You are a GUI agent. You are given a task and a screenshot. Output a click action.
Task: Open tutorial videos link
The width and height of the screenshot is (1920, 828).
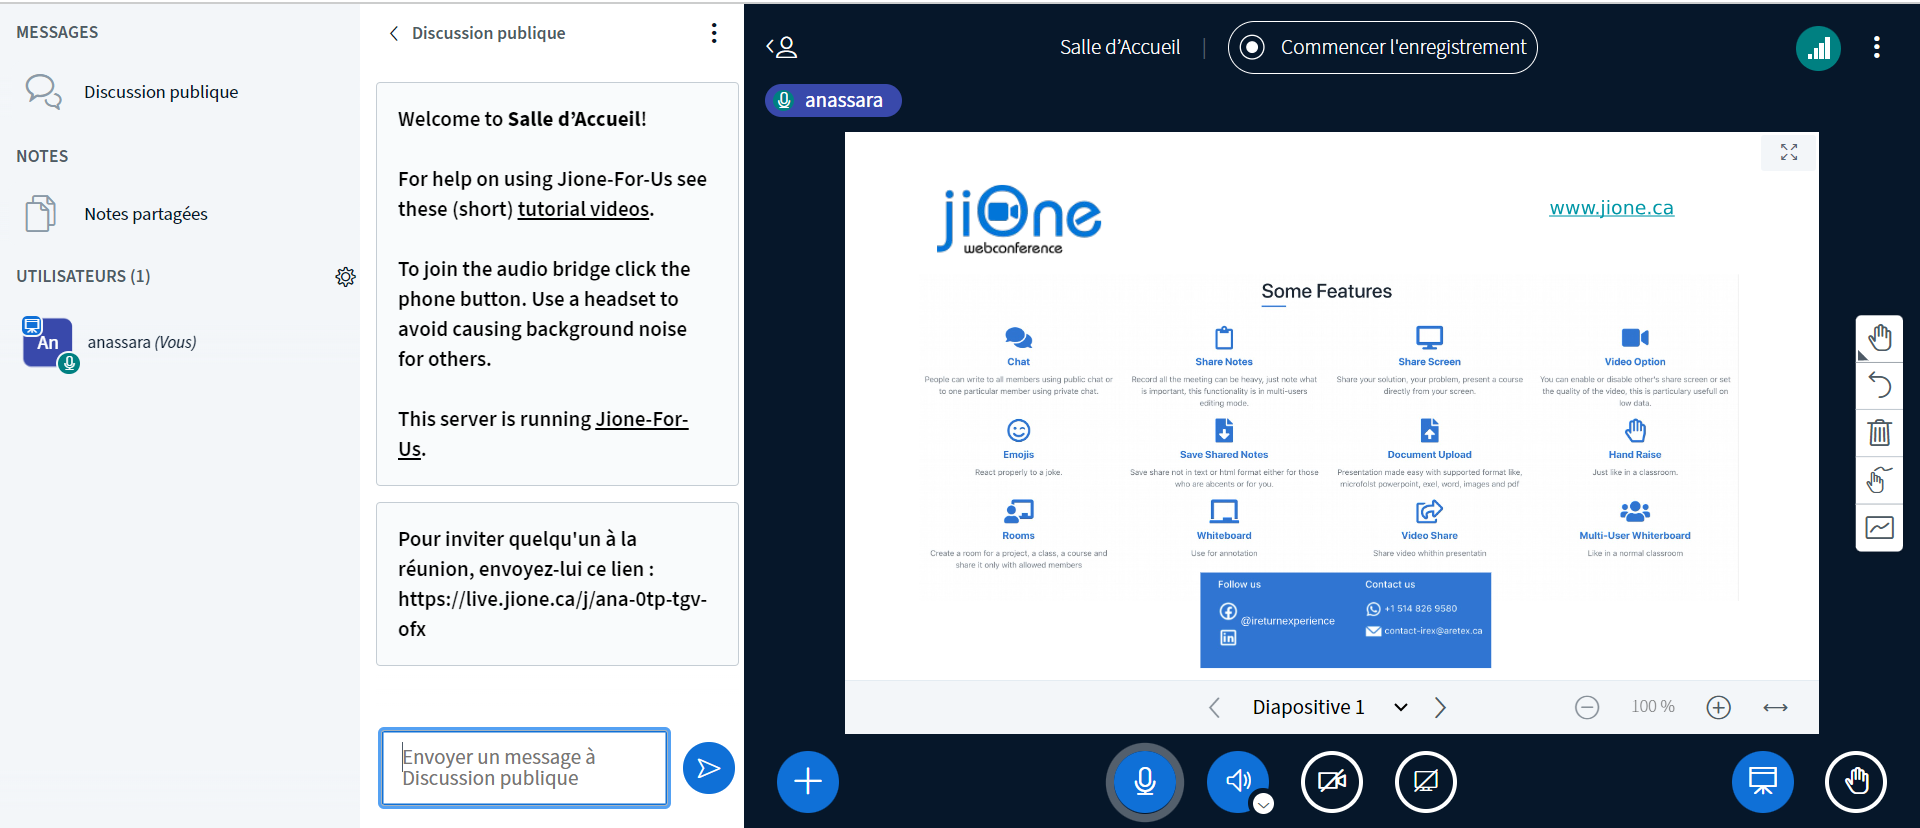pos(583,209)
